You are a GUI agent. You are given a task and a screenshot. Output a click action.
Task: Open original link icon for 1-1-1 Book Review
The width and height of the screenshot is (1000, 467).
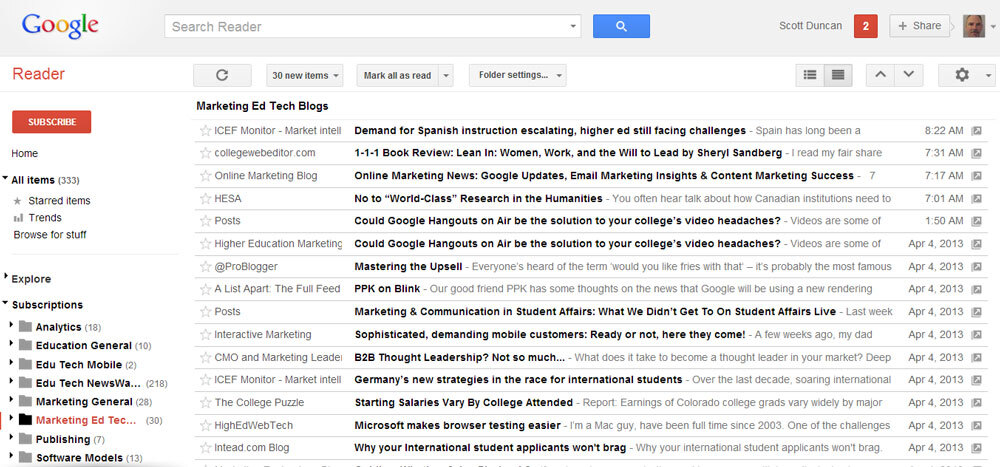coord(976,153)
